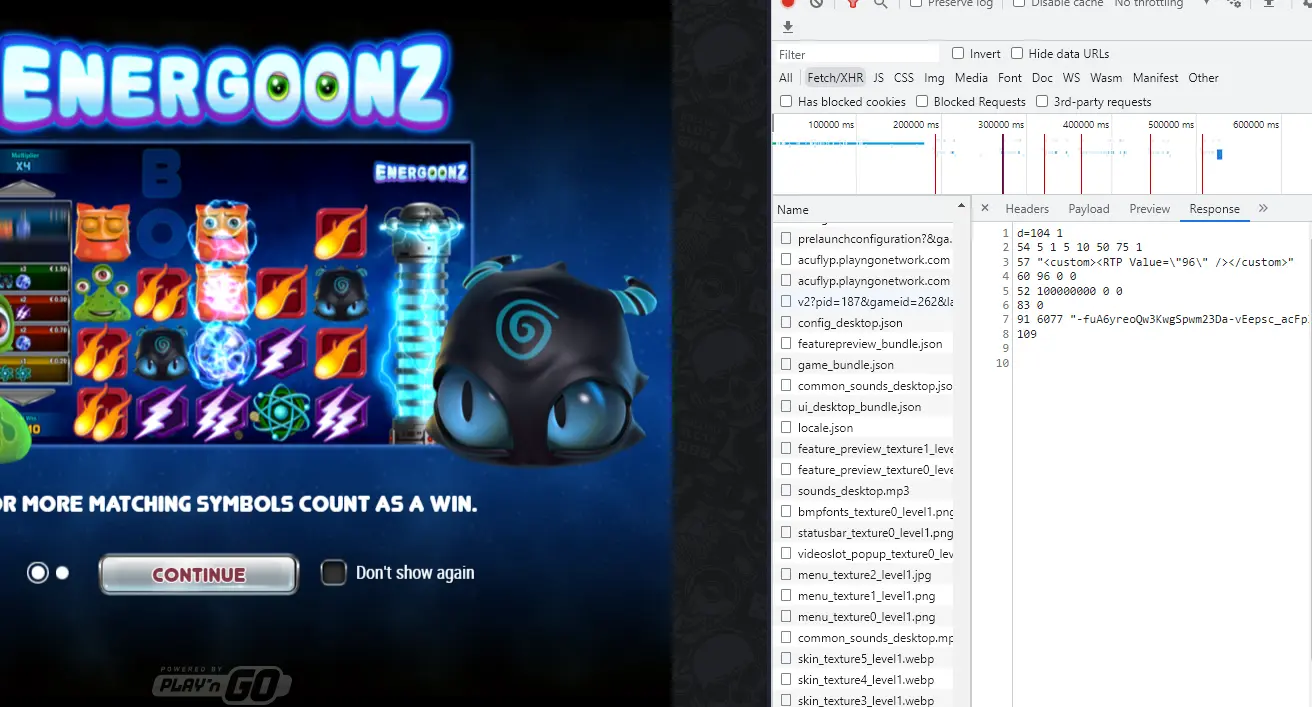Clear the network log
Viewport: 1312px width, 707px height.
(x=816, y=3)
